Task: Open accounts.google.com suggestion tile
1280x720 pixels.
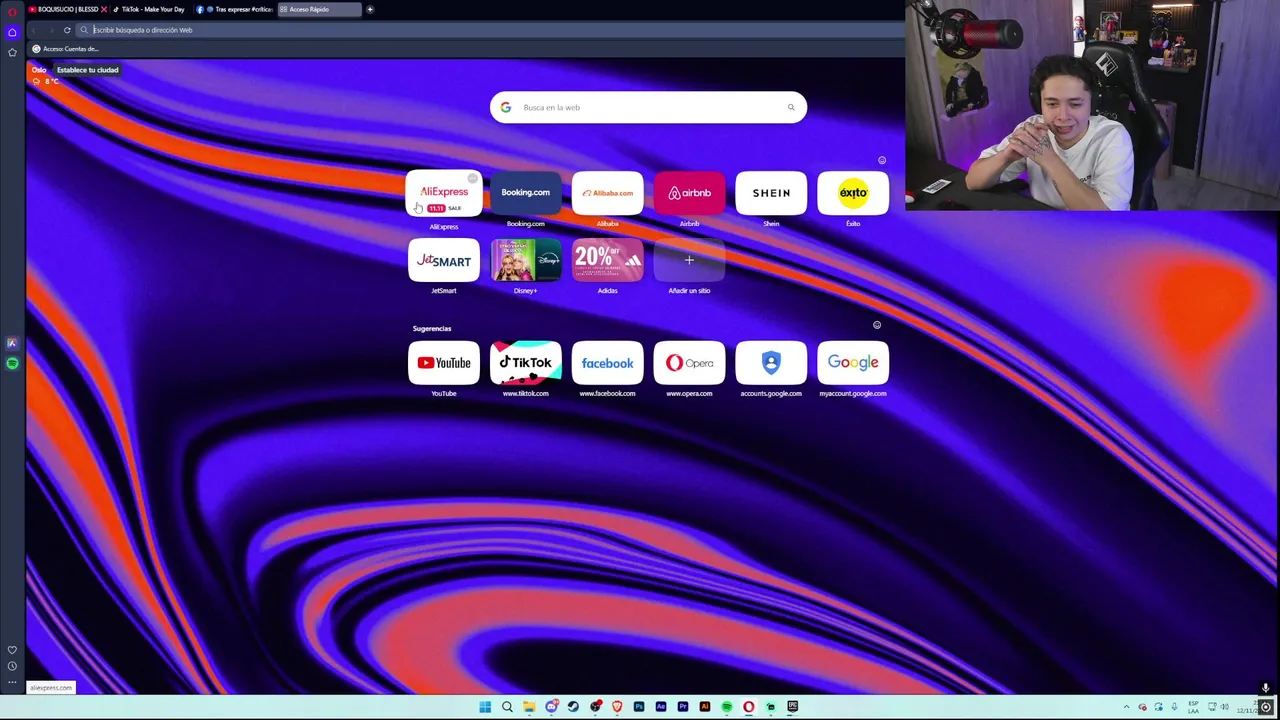Action: pyautogui.click(x=771, y=363)
